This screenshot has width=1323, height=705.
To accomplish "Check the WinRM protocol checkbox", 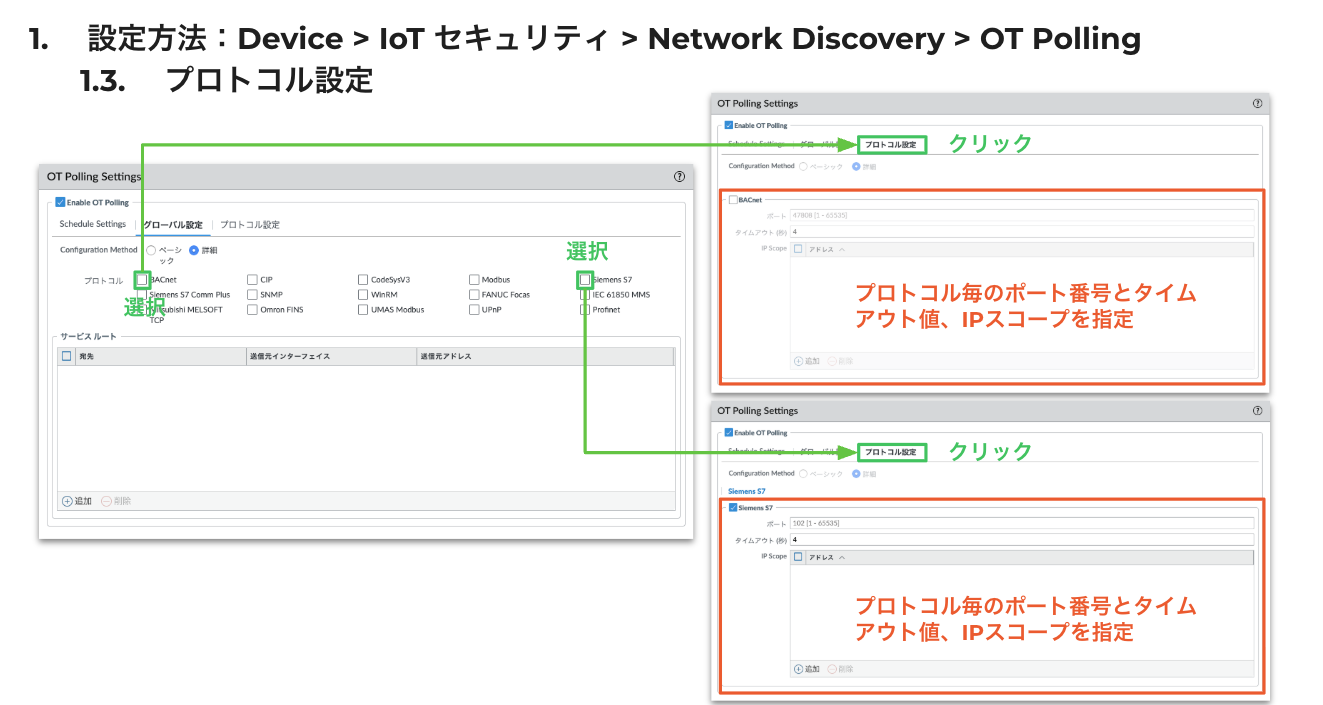I will coord(363,295).
